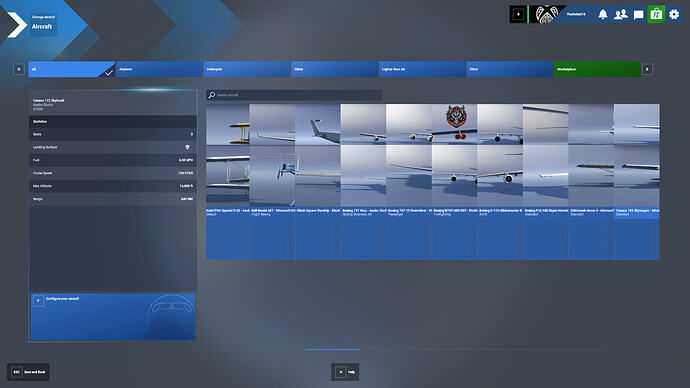Select the rightmost Cessna Skywagon thumbnail
690x388 pixels.
pyautogui.click(x=637, y=181)
